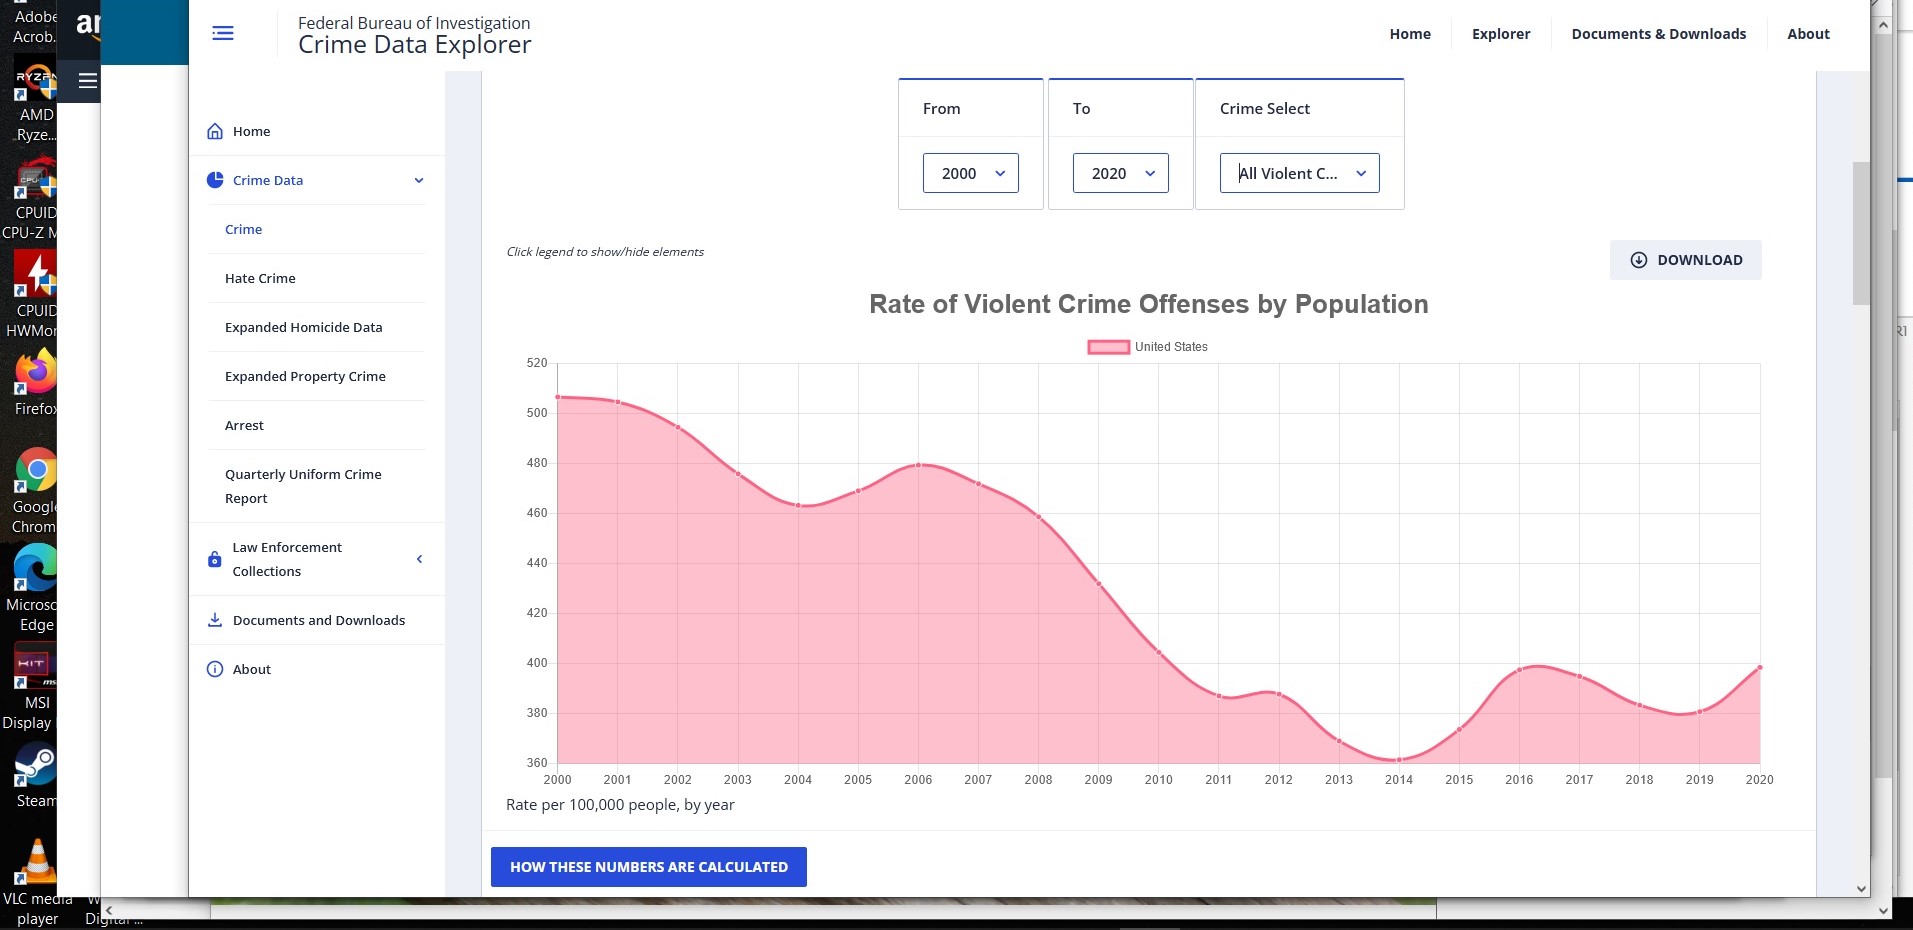Open the From year dropdown
Screen dimensions: 1913x930
point(969,173)
